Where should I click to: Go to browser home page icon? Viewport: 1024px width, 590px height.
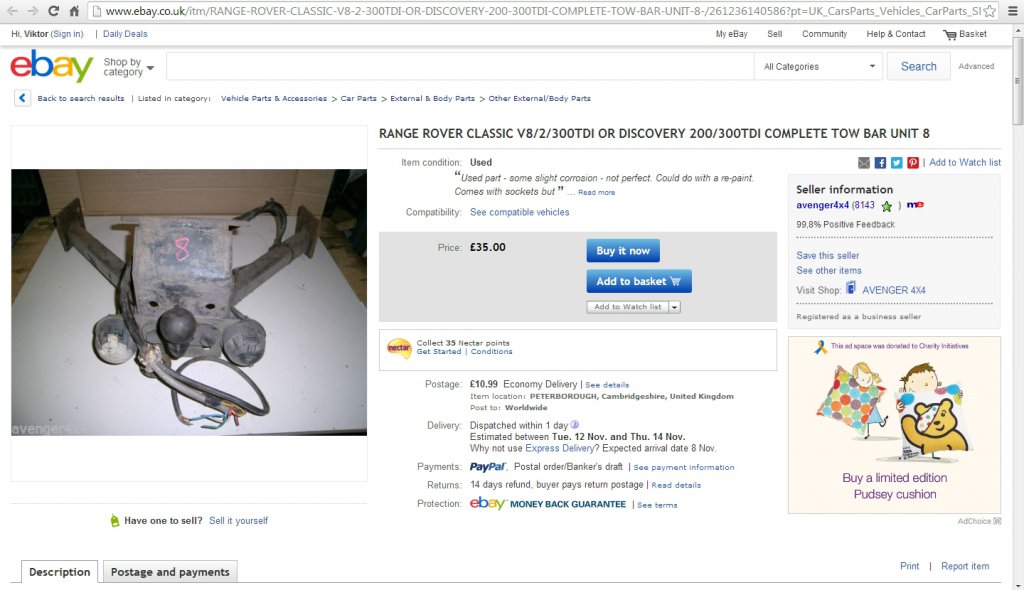(74, 11)
